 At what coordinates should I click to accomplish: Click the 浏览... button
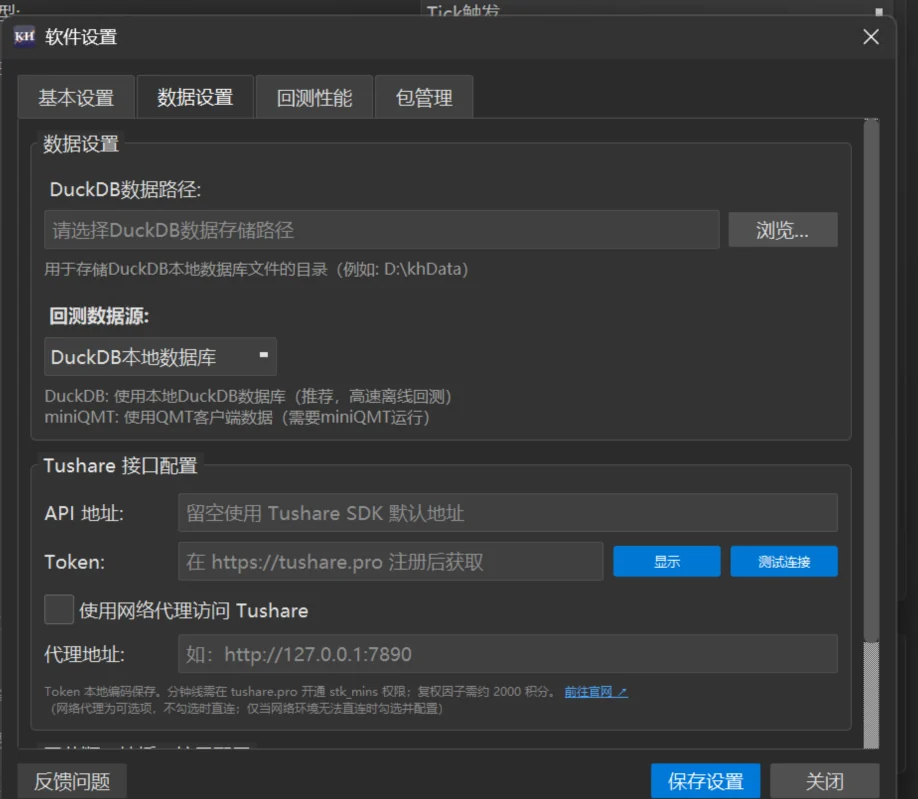(x=783, y=230)
